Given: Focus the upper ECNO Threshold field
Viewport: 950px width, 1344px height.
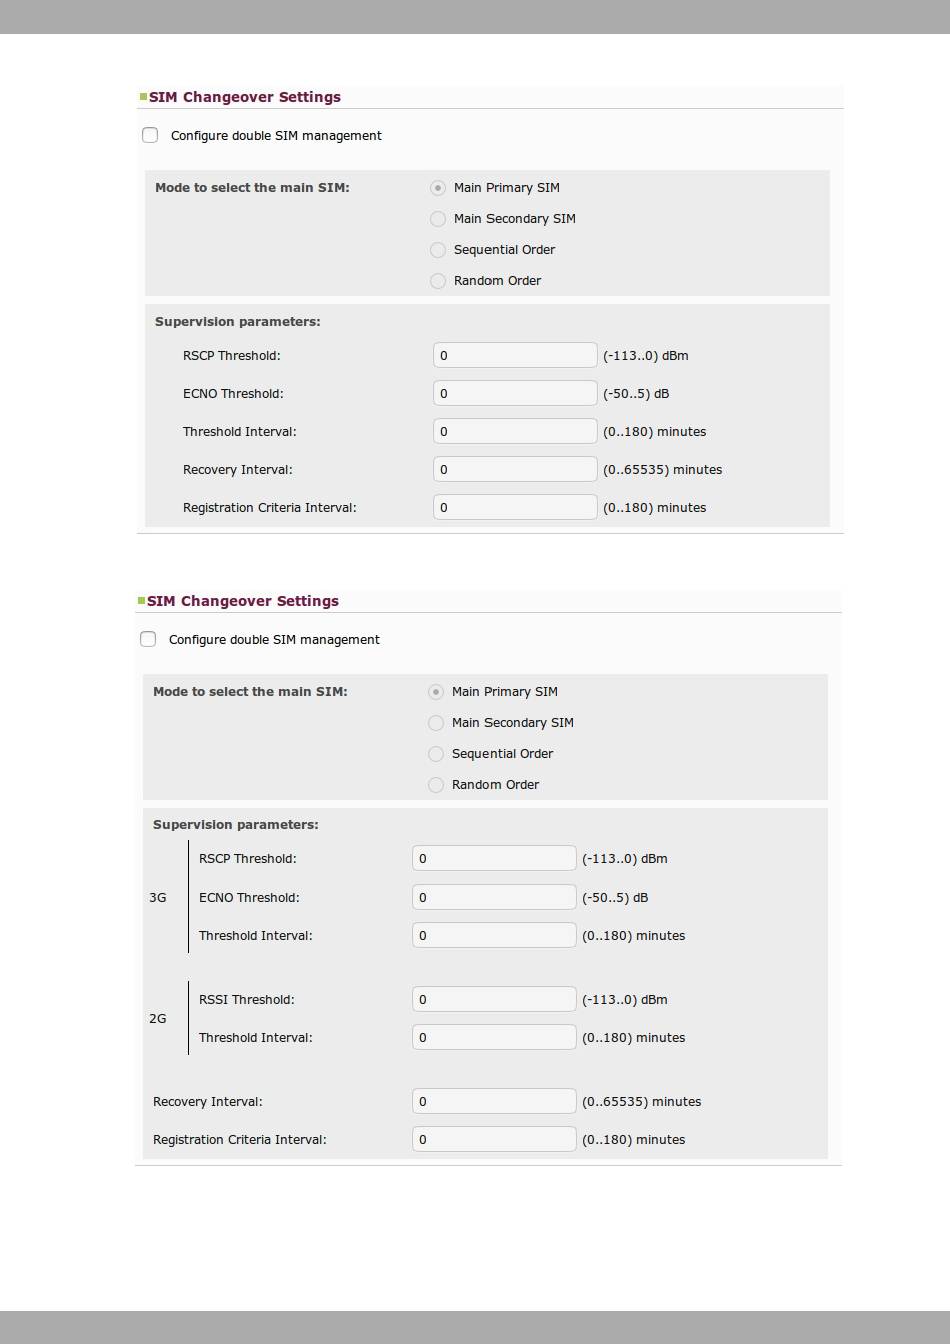Looking at the screenshot, I should click(x=515, y=393).
